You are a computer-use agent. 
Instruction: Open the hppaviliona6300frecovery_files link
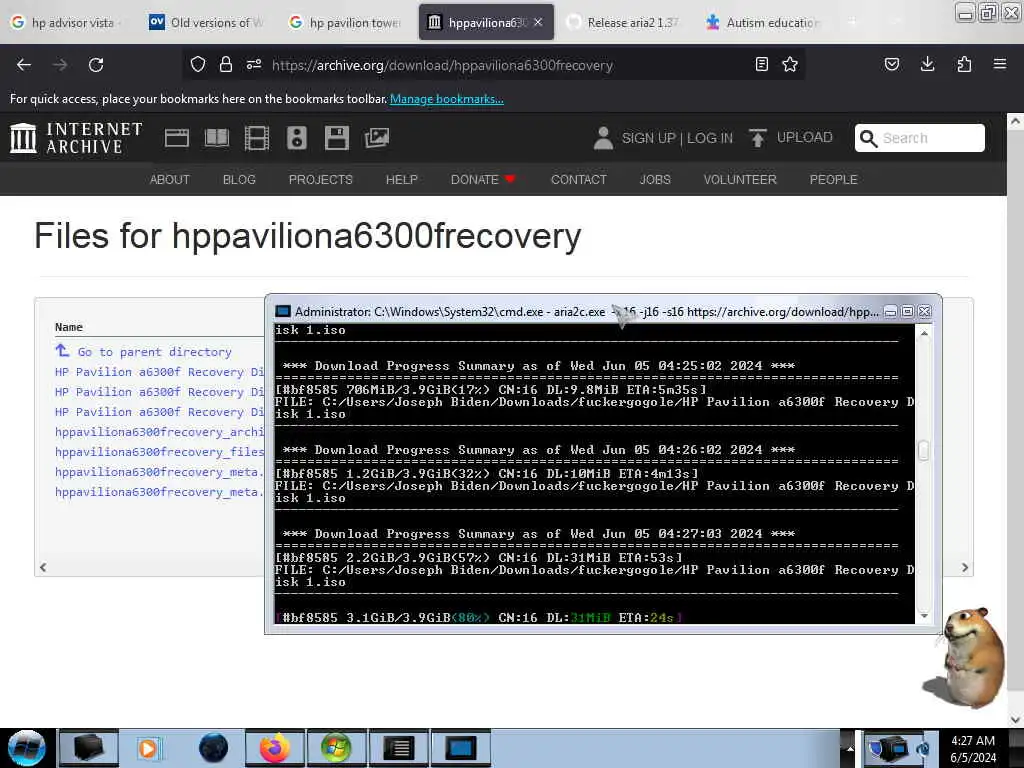tap(159, 452)
